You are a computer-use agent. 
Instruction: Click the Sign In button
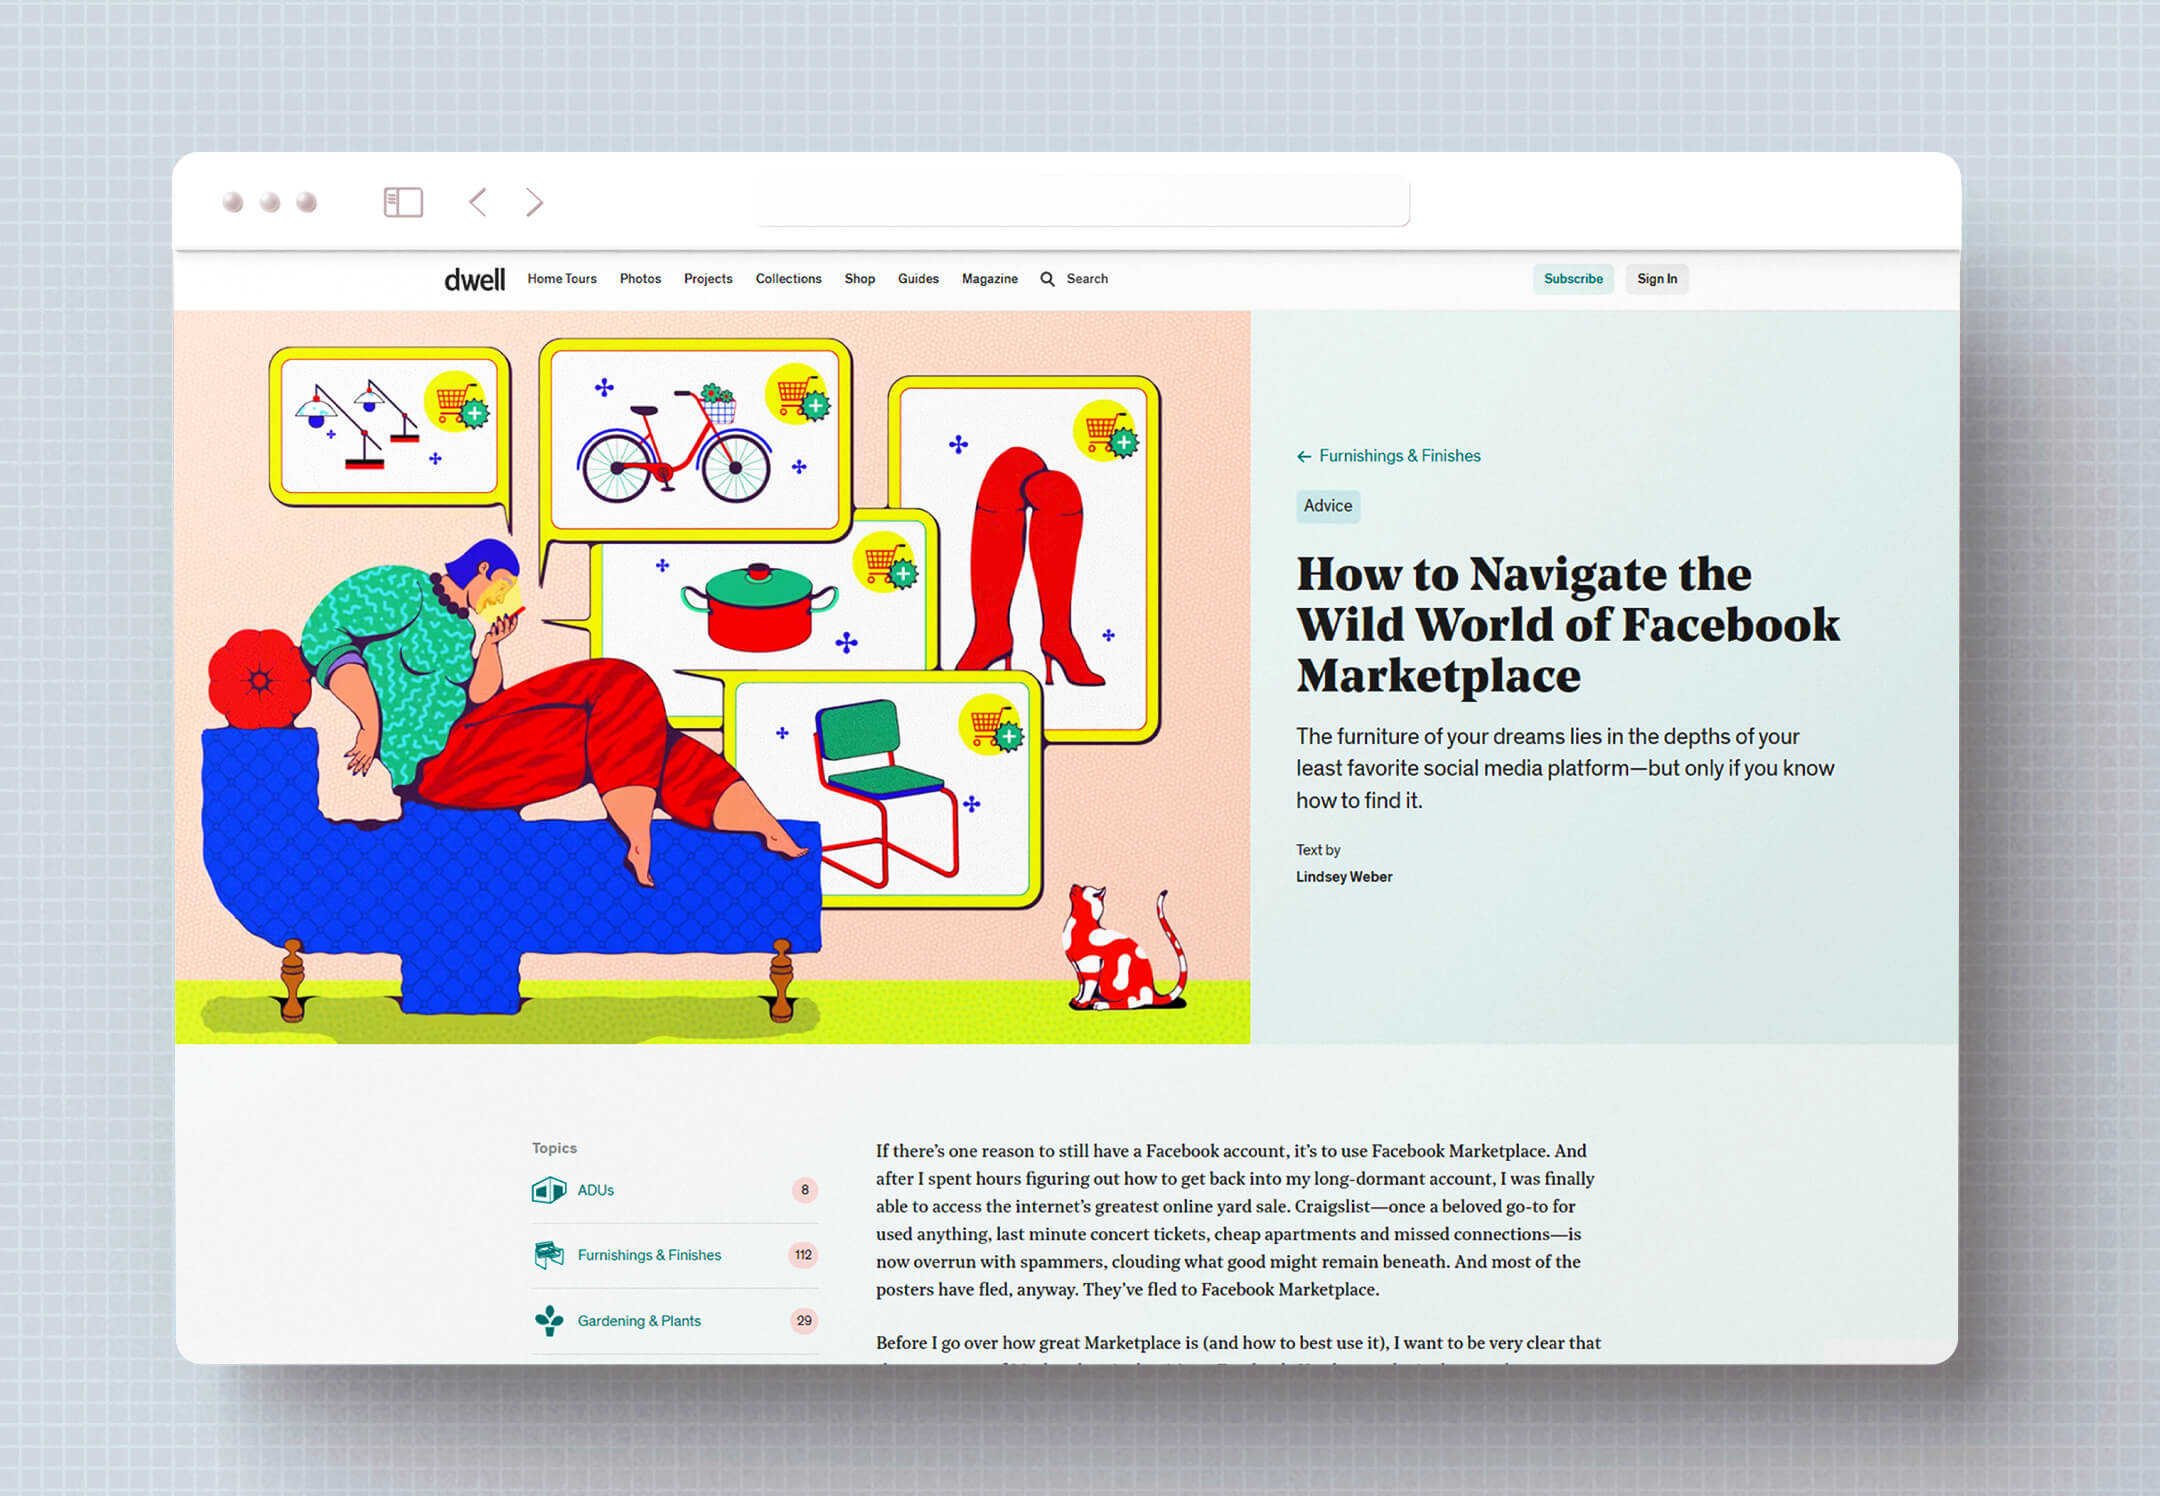(x=1657, y=279)
